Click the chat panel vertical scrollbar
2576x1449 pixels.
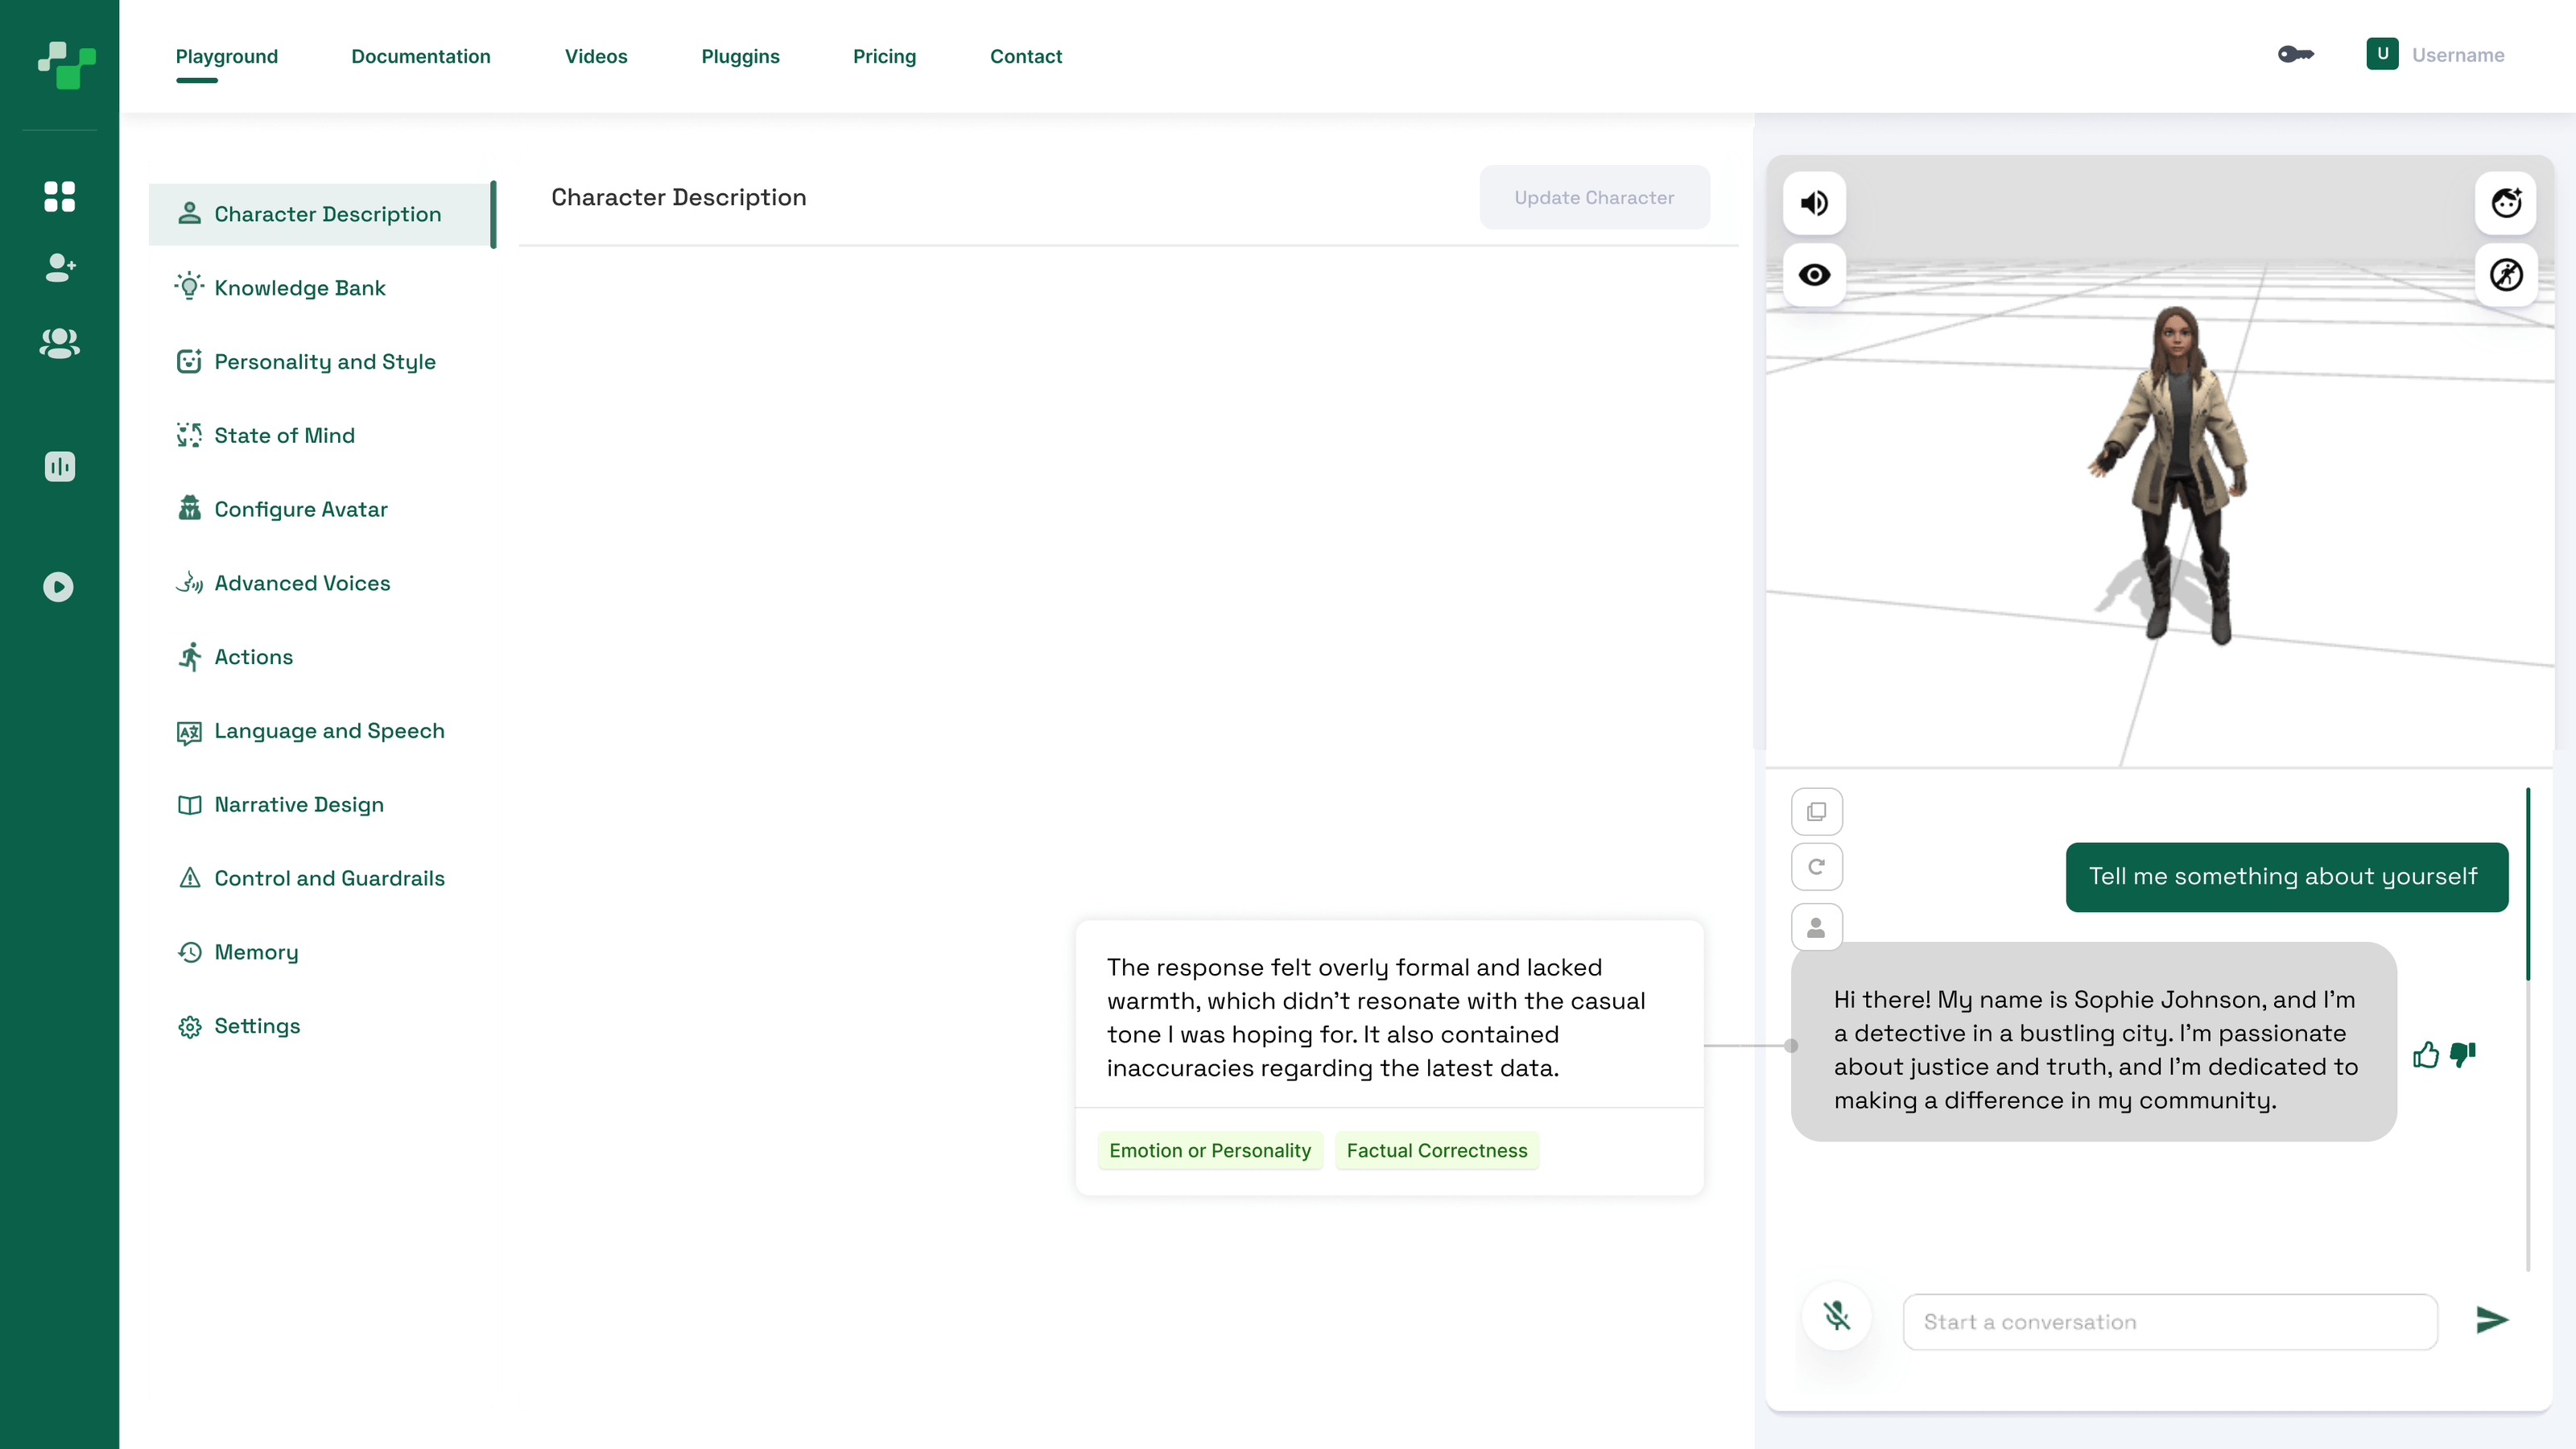pos(2527,885)
